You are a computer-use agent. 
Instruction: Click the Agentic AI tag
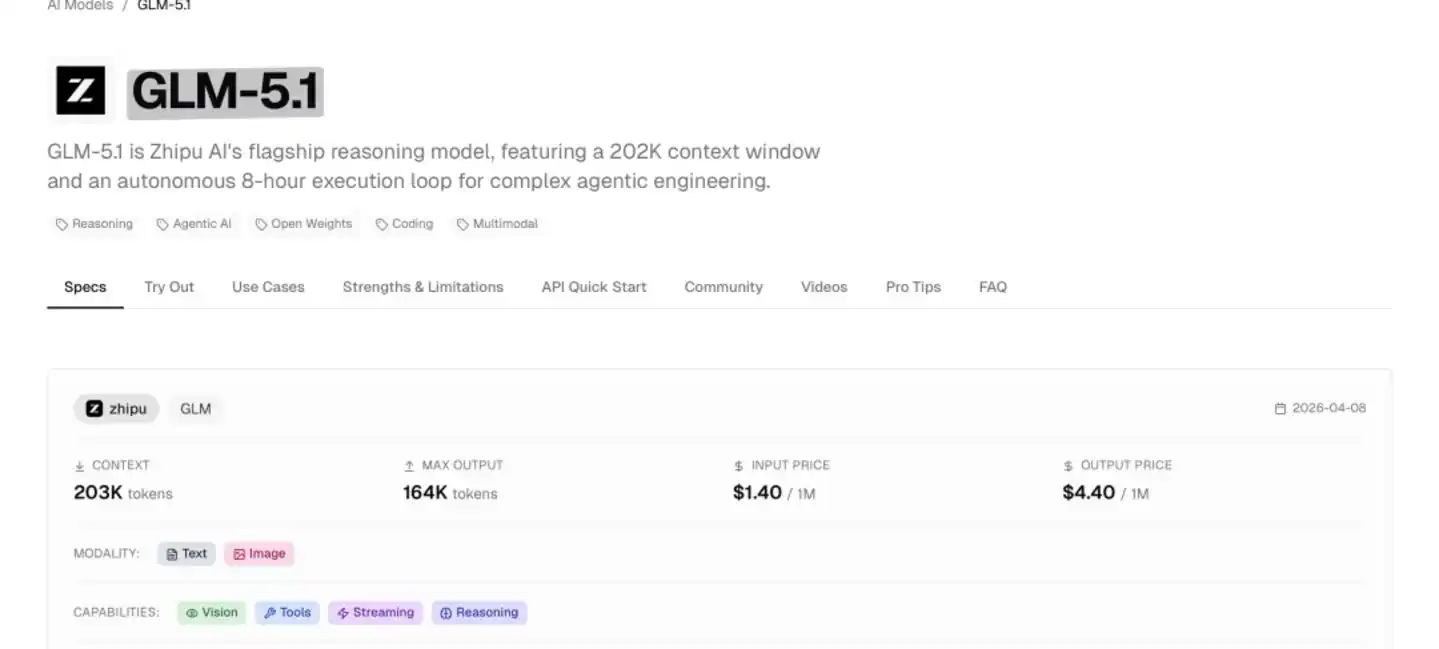point(194,224)
